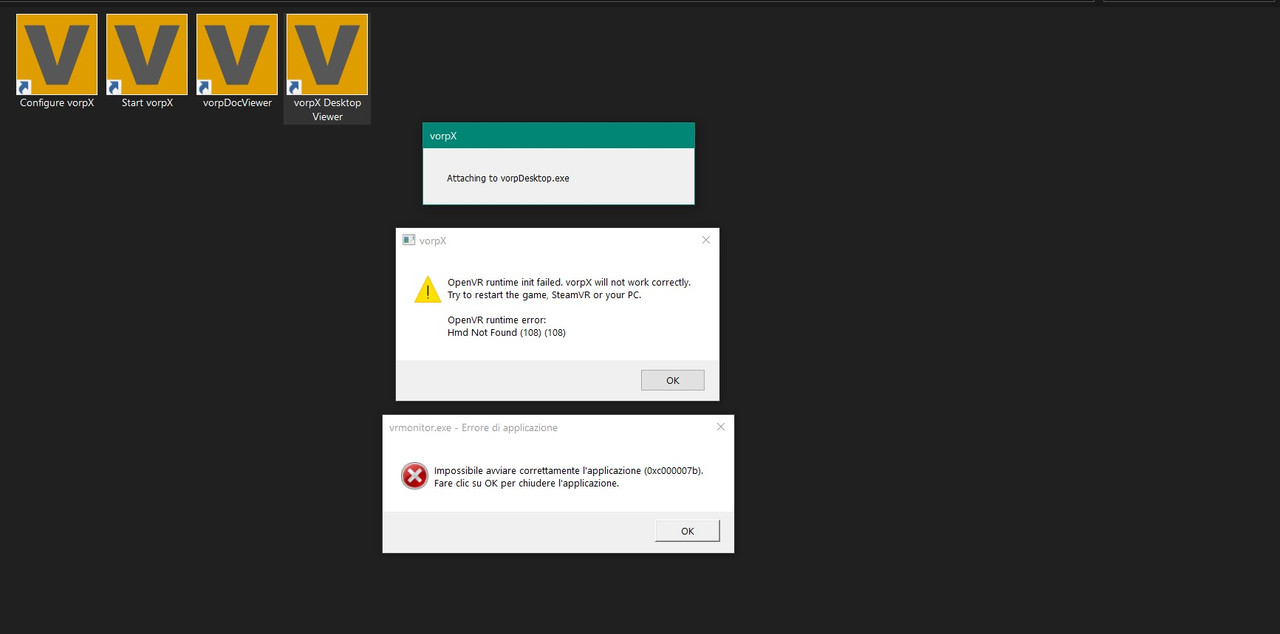Click the green vorpX title bar of the attaching popup

click(x=558, y=136)
